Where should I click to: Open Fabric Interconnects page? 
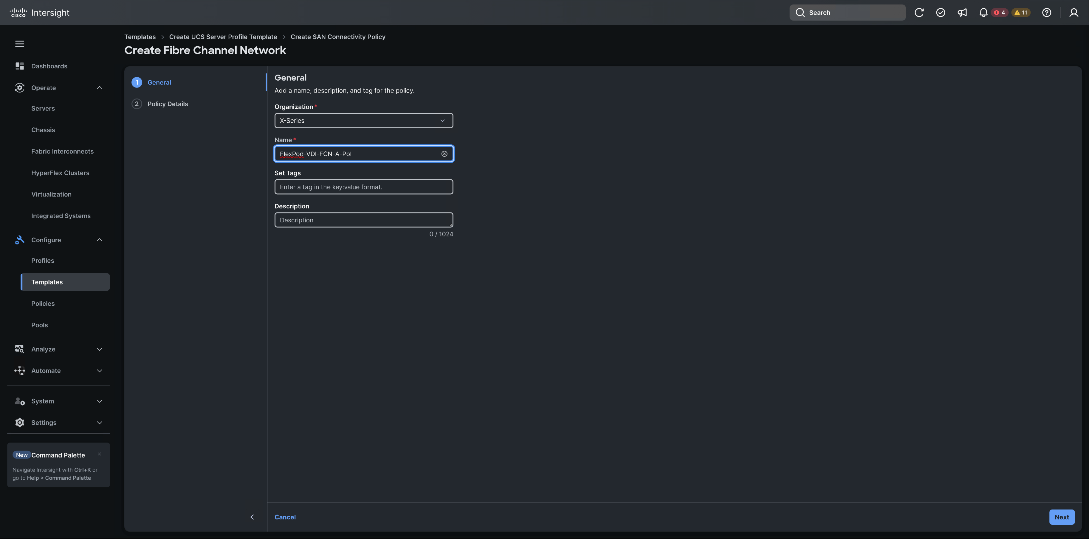tap(63, 151)
